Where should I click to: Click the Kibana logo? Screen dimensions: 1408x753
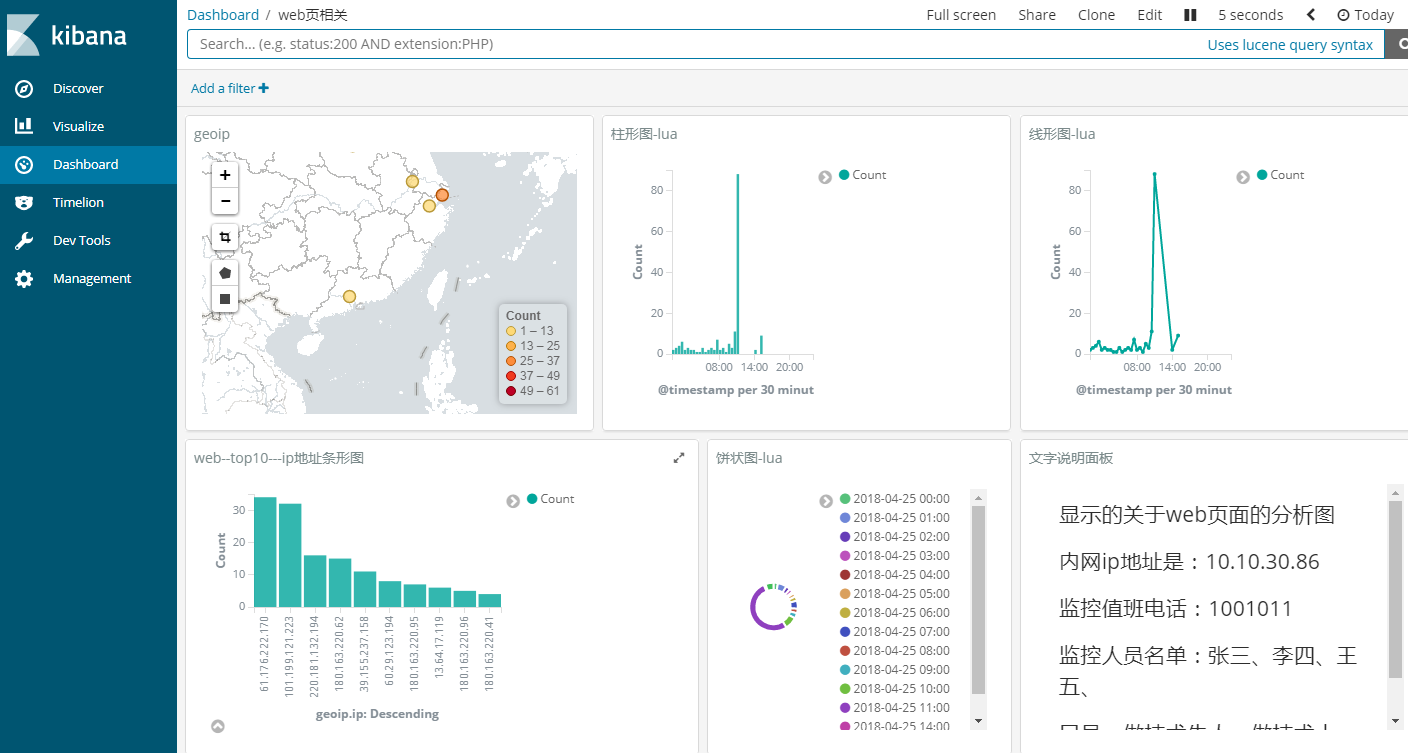click(x=66, y=35)
